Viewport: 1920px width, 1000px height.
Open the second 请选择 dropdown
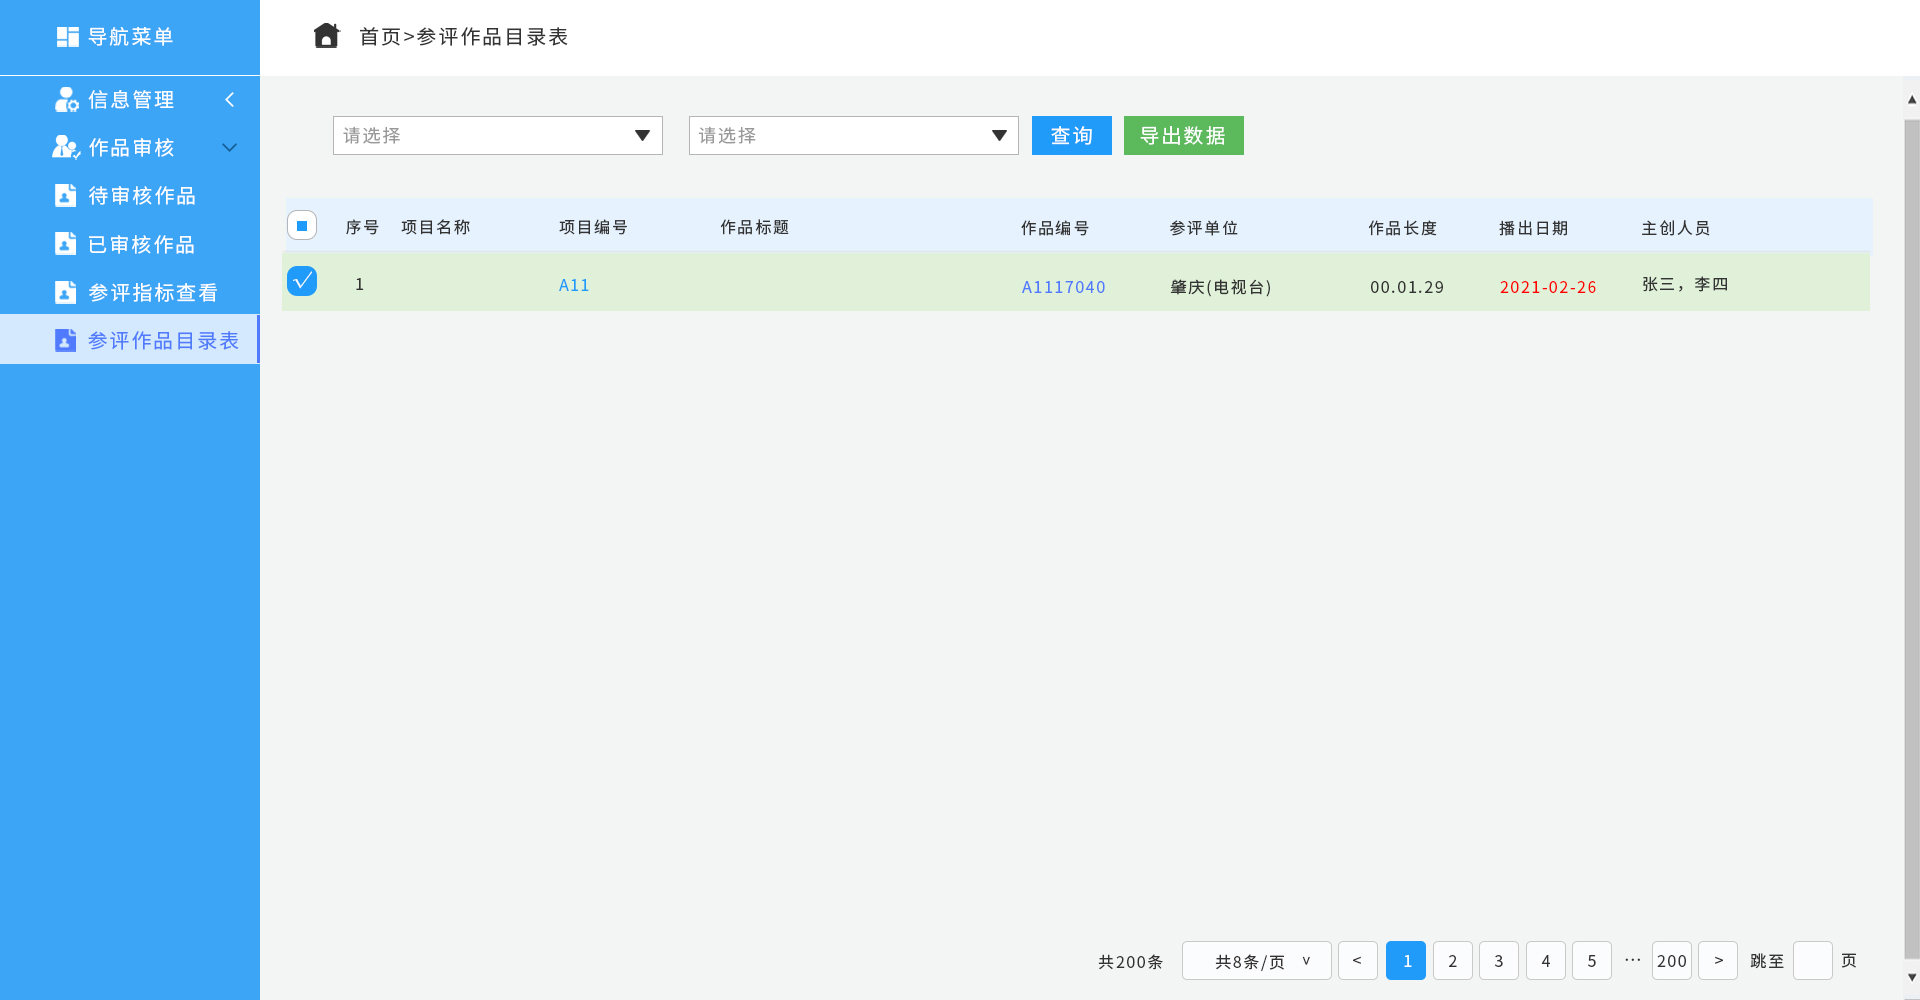[853, 136]
